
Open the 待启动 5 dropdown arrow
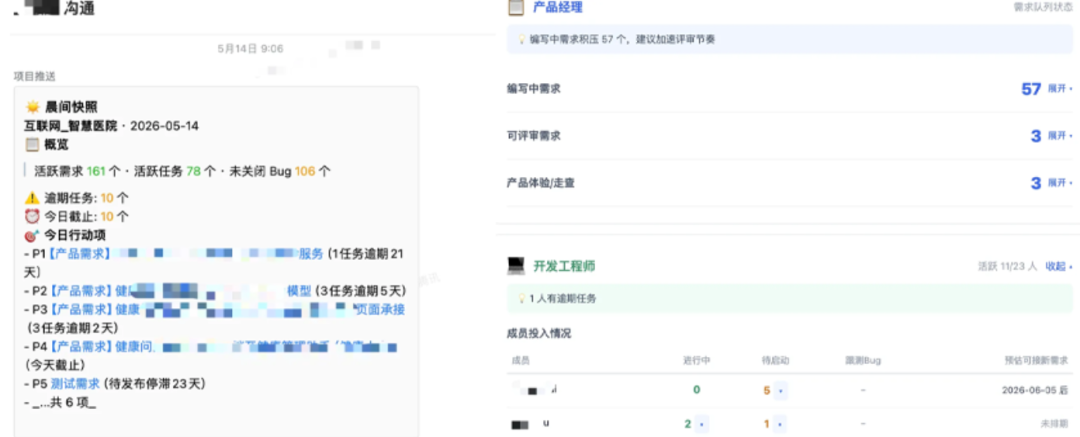click(780, 391)
